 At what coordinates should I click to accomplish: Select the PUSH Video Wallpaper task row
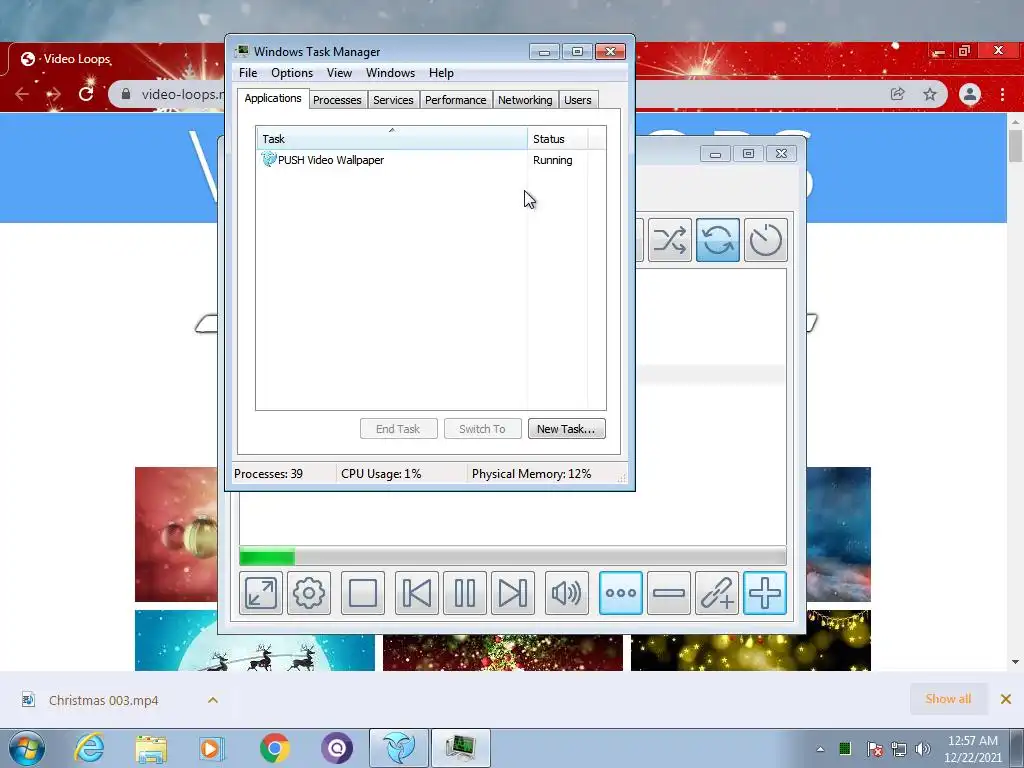tap(431, 160)
